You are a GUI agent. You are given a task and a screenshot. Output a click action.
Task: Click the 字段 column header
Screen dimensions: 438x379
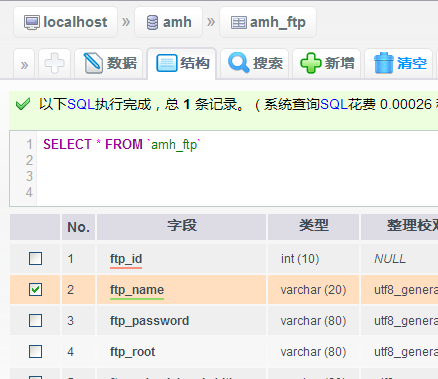pos(182,227)
